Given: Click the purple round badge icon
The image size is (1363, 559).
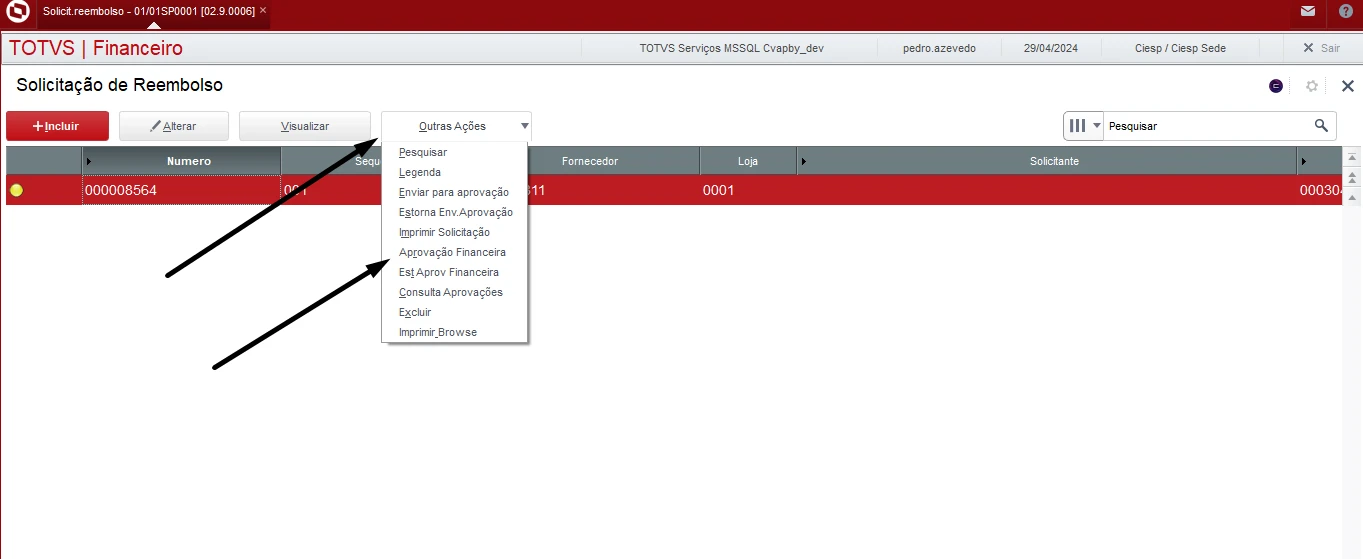Looking at the screenshot, I should (x=1276, y=86).
